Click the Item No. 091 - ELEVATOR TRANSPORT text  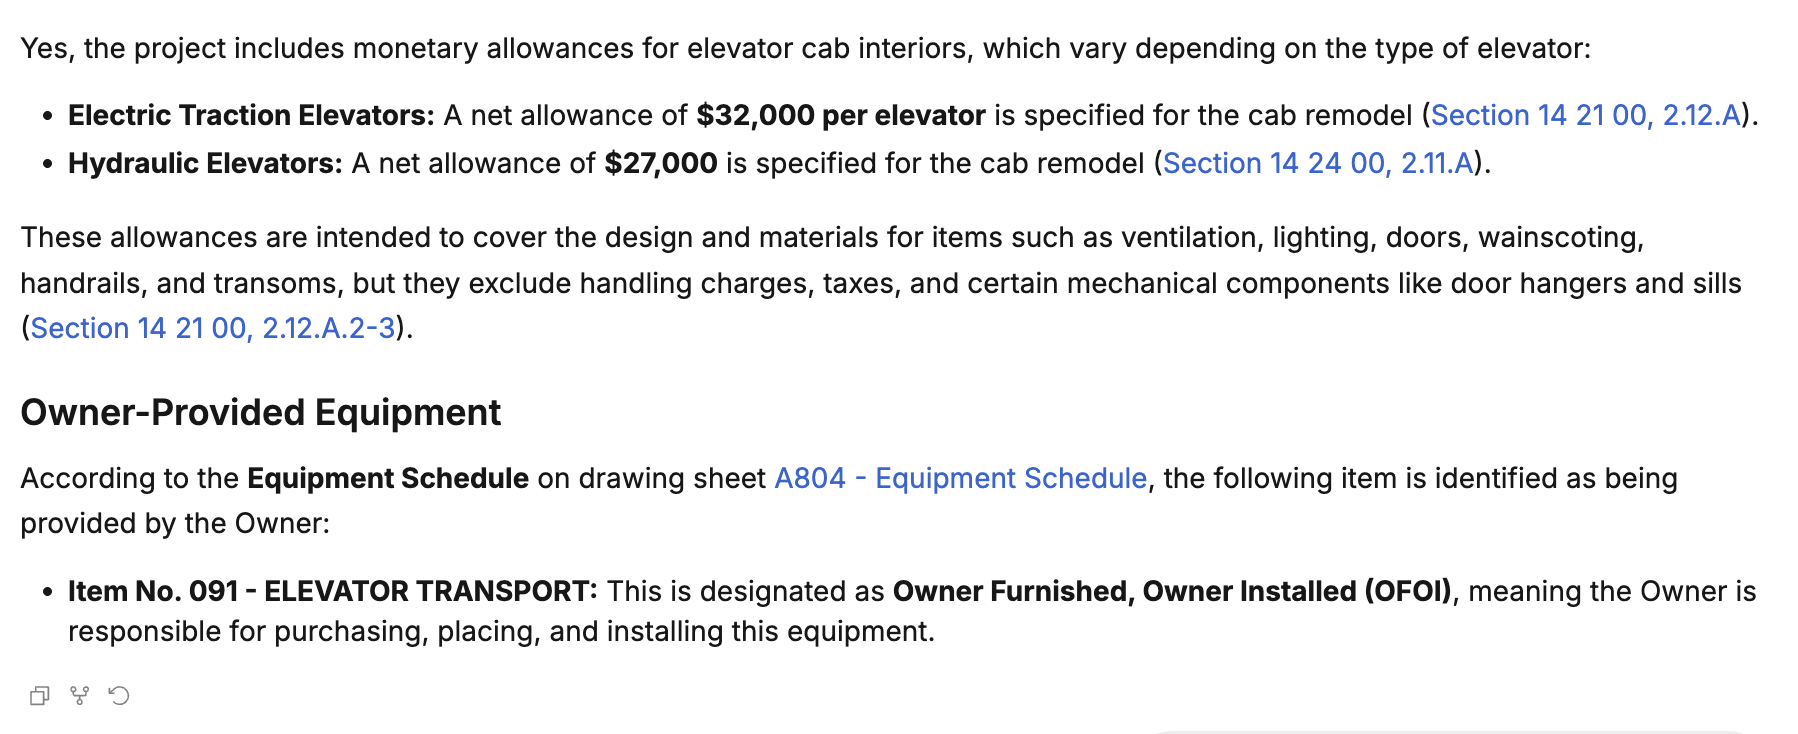point(332,591)
